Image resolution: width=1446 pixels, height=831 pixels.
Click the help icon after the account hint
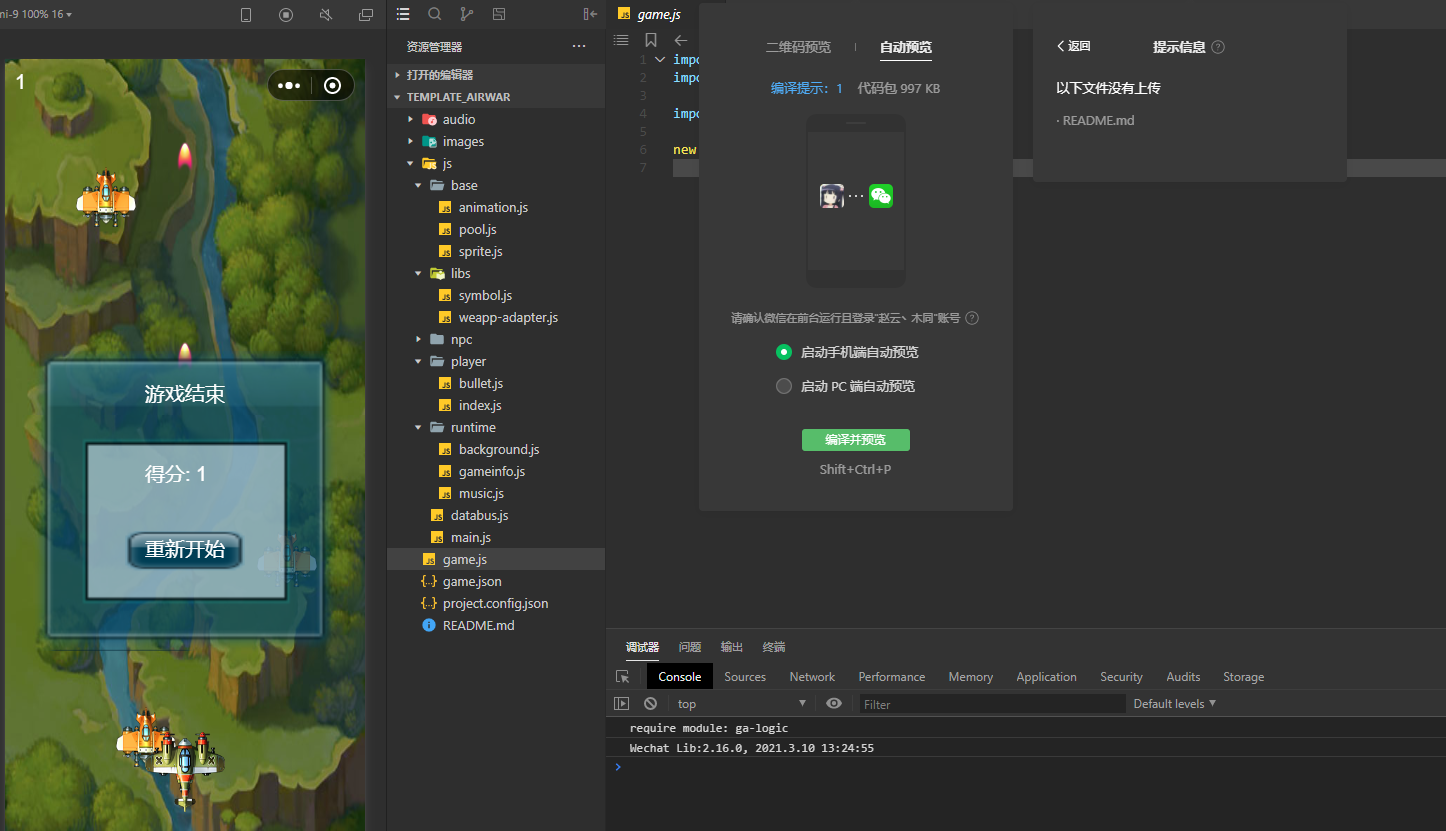(x=972, y=318)
